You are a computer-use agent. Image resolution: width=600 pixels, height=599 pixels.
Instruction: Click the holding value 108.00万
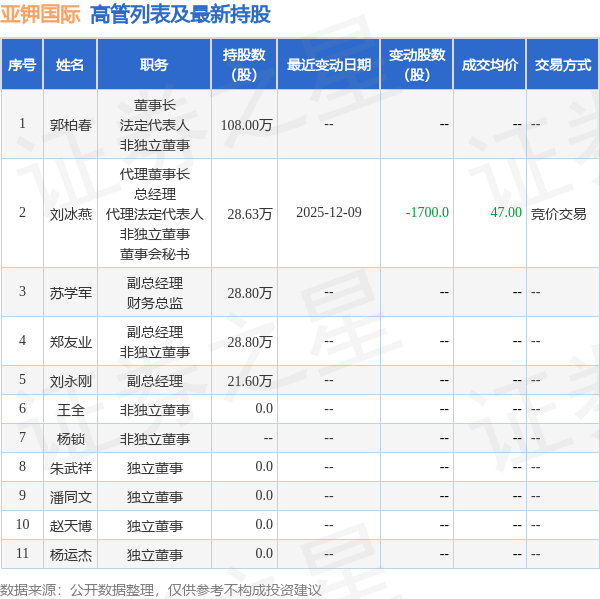pyautogui.click(x=246, y=125)
